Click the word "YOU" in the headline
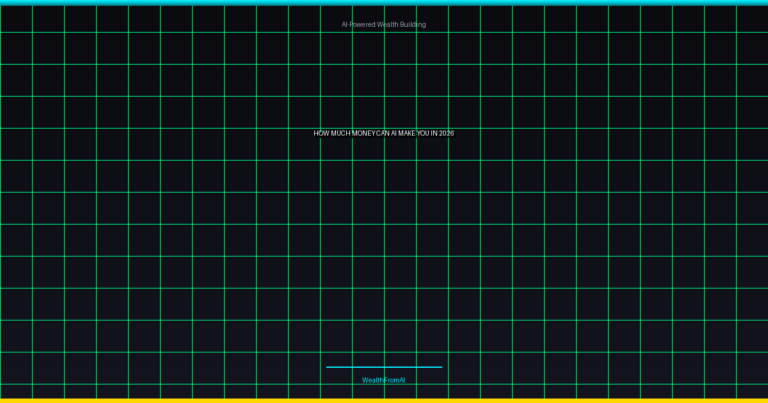The image size is (768, 403). point(424,133)
